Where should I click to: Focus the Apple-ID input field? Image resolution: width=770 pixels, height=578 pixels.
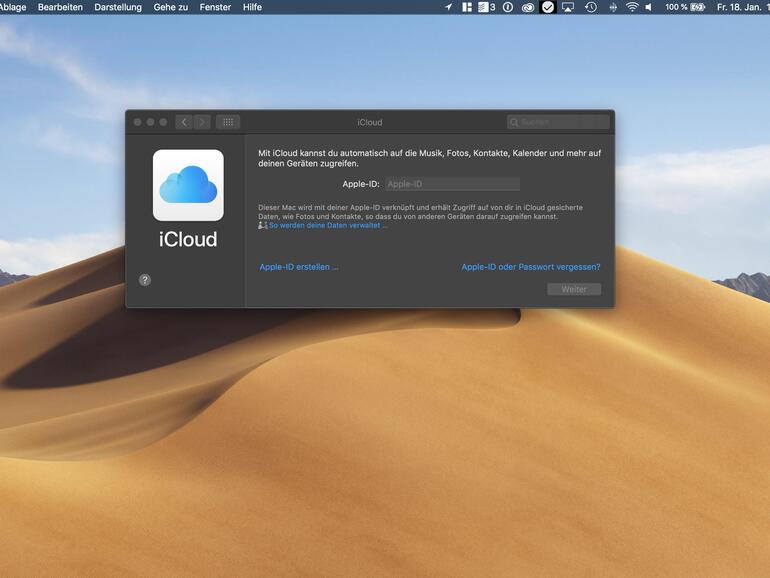[452, 184]
